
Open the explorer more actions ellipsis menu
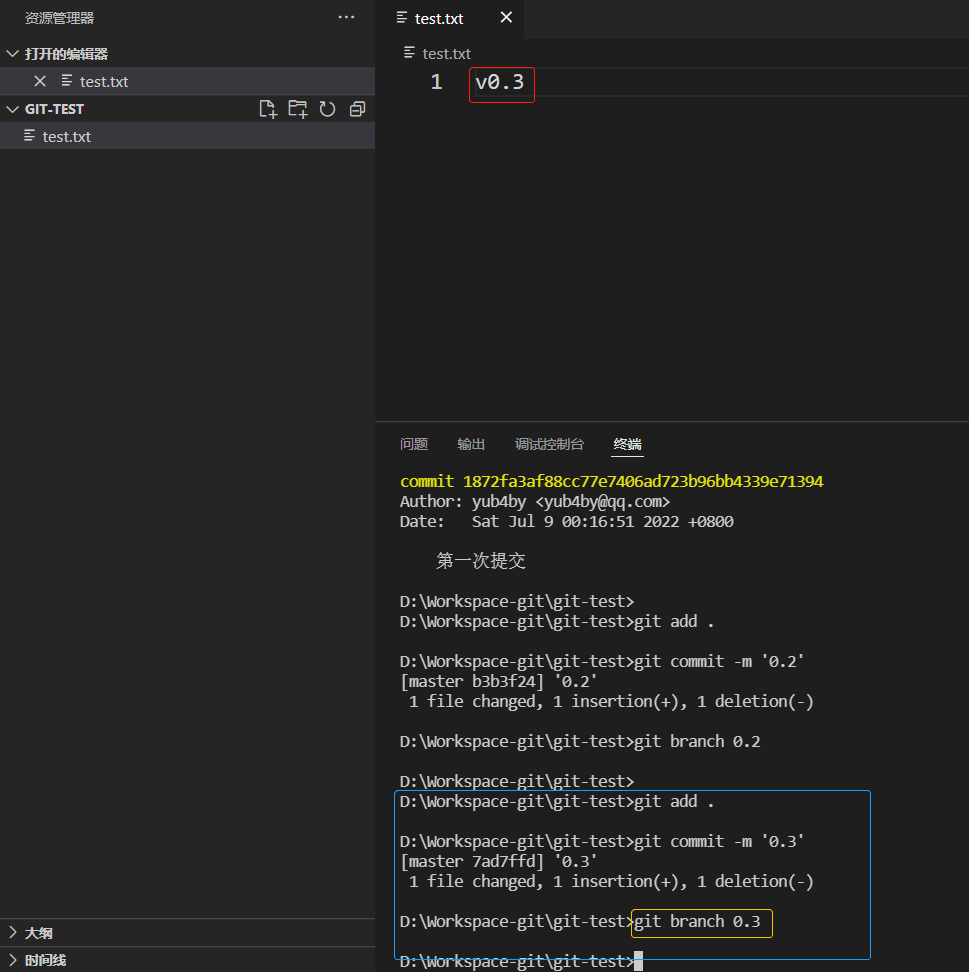pyautogui.click(x=346, y=17)
